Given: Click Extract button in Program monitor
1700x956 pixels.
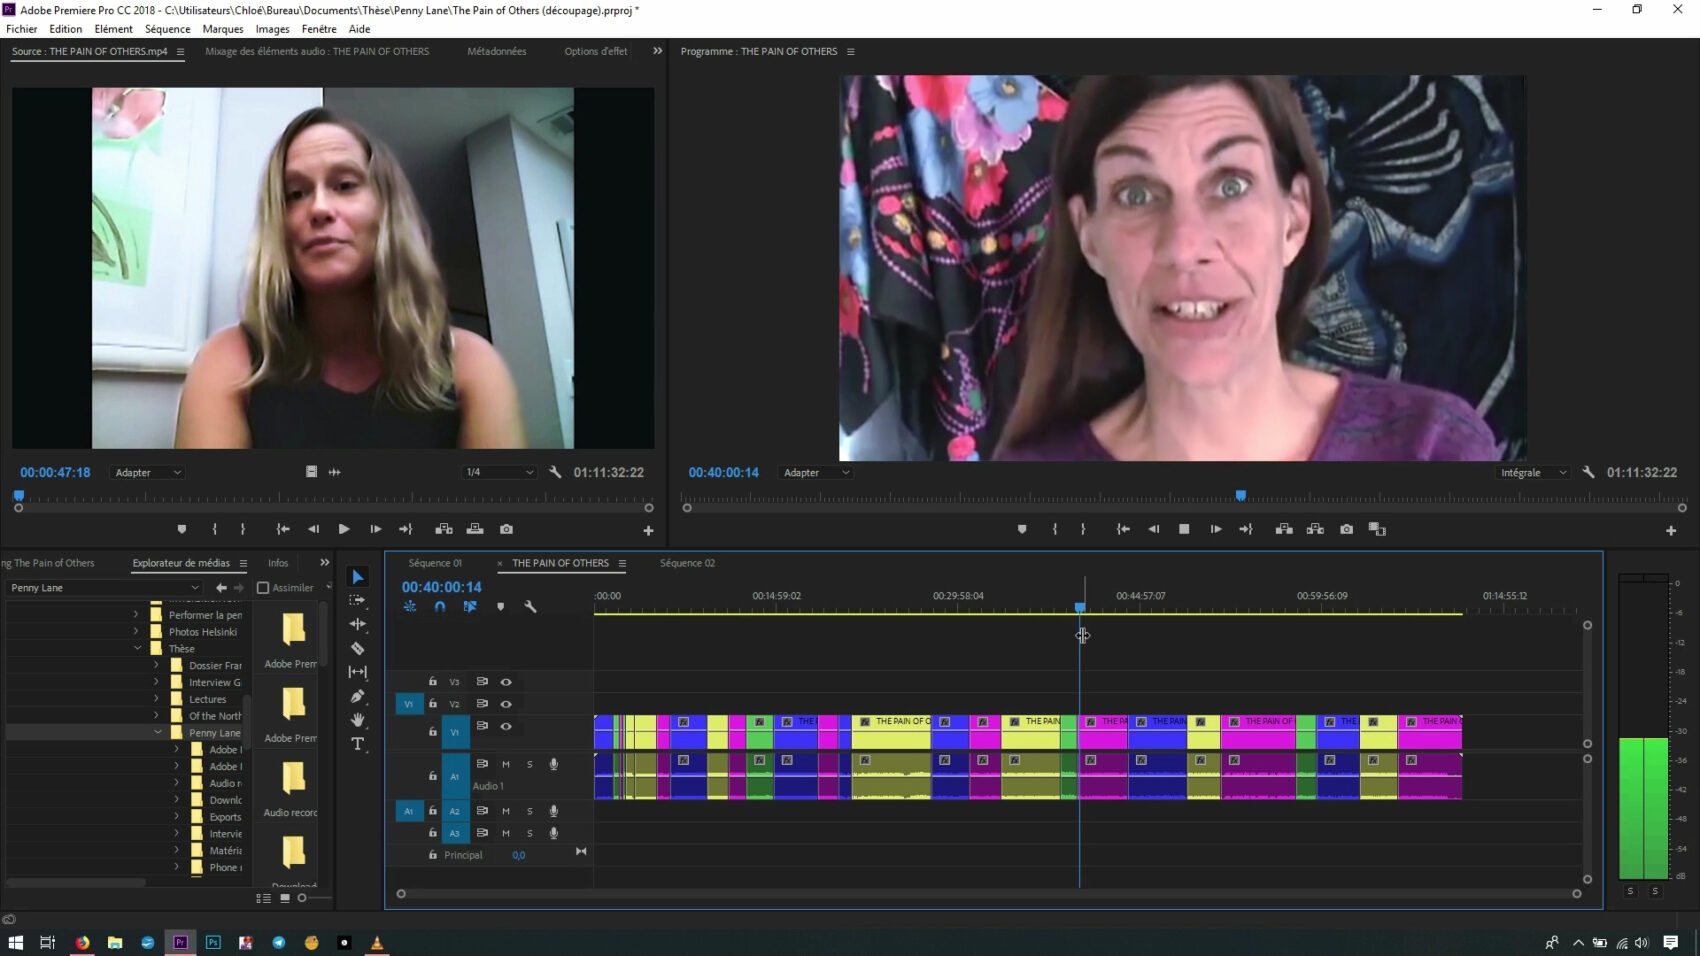Looking at the screenshot, I should (1315, 529).
